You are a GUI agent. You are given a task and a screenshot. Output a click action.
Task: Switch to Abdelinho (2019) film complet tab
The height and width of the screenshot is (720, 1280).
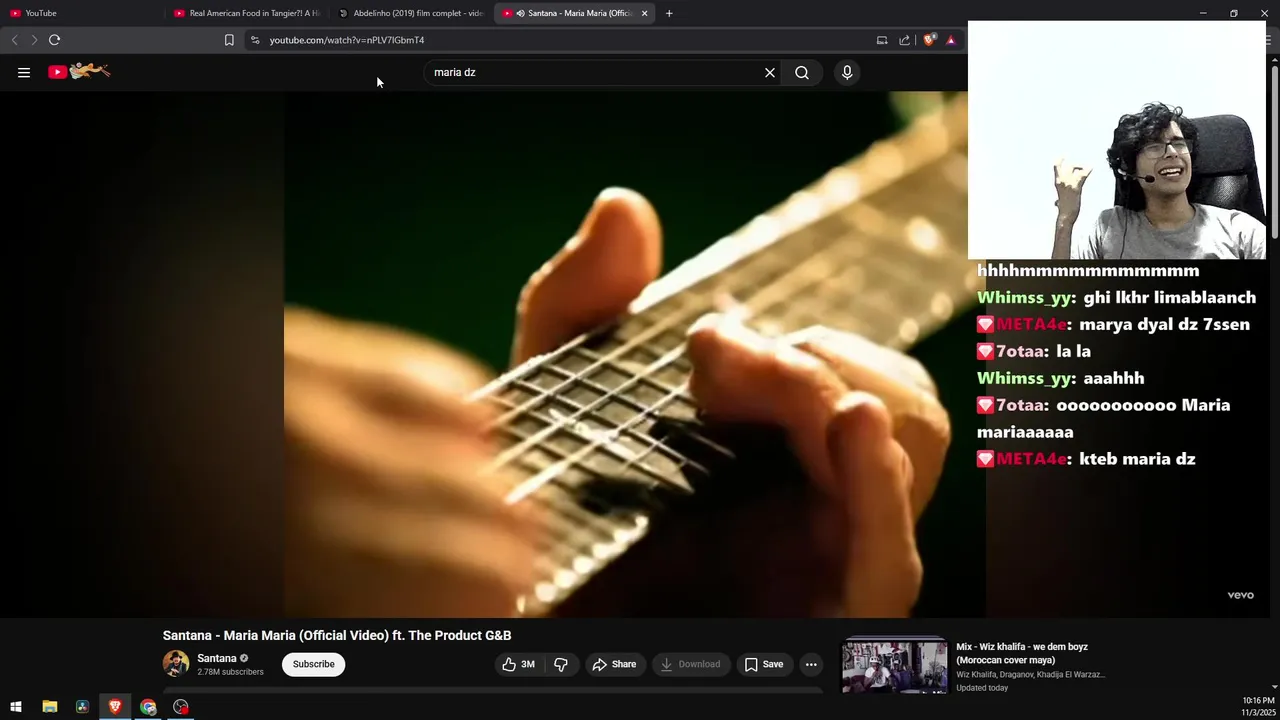point(411,13)
